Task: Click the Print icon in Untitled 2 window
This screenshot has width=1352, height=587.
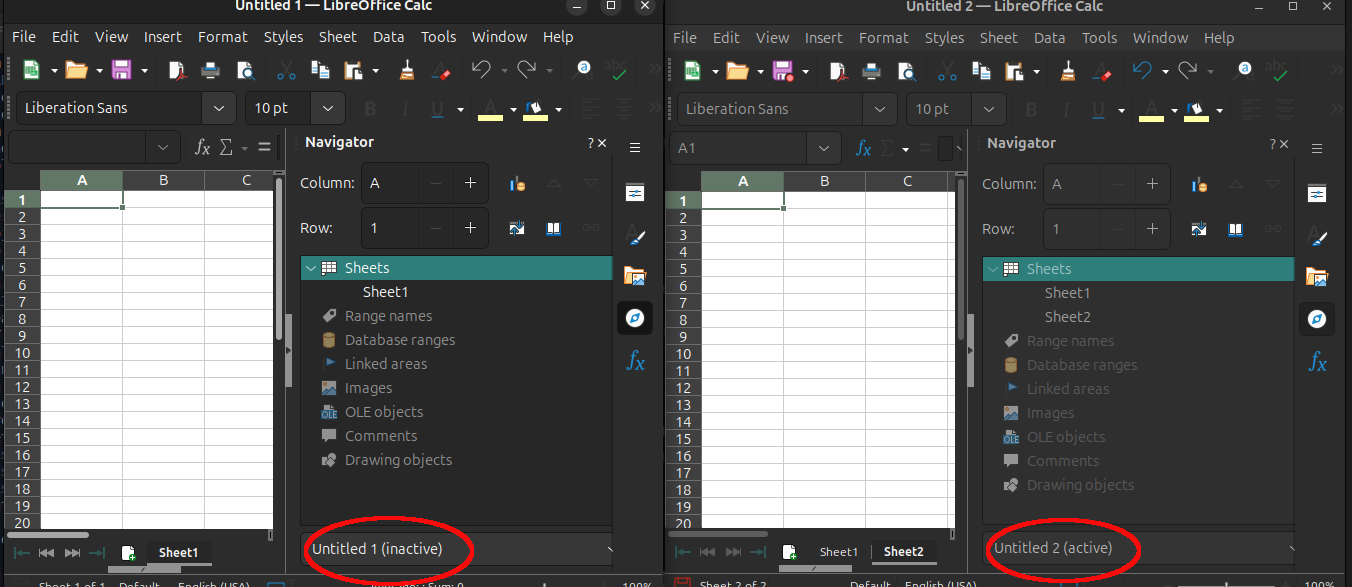Action: tap(871, 71)
